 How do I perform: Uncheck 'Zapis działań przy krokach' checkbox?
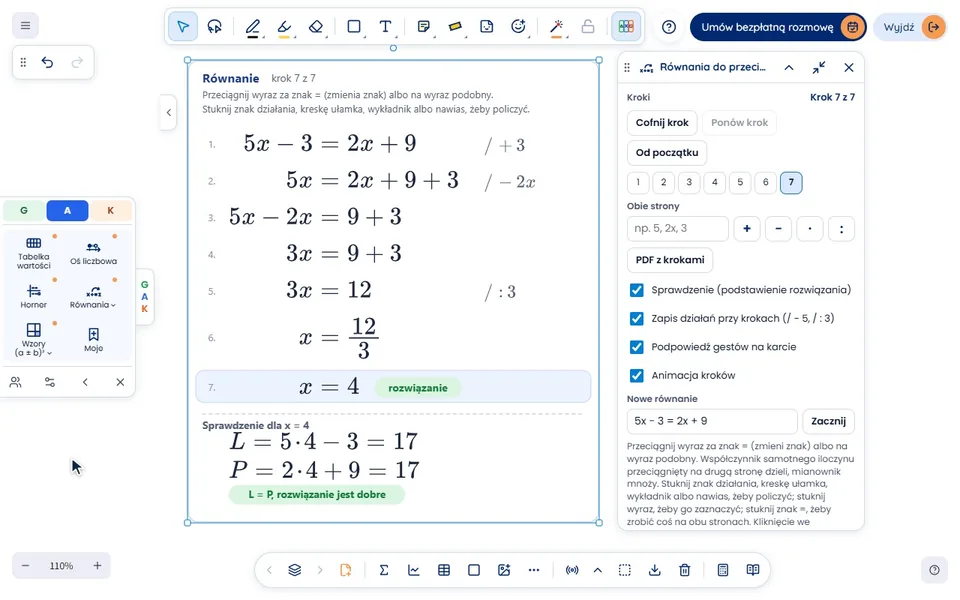coord(637,318)
